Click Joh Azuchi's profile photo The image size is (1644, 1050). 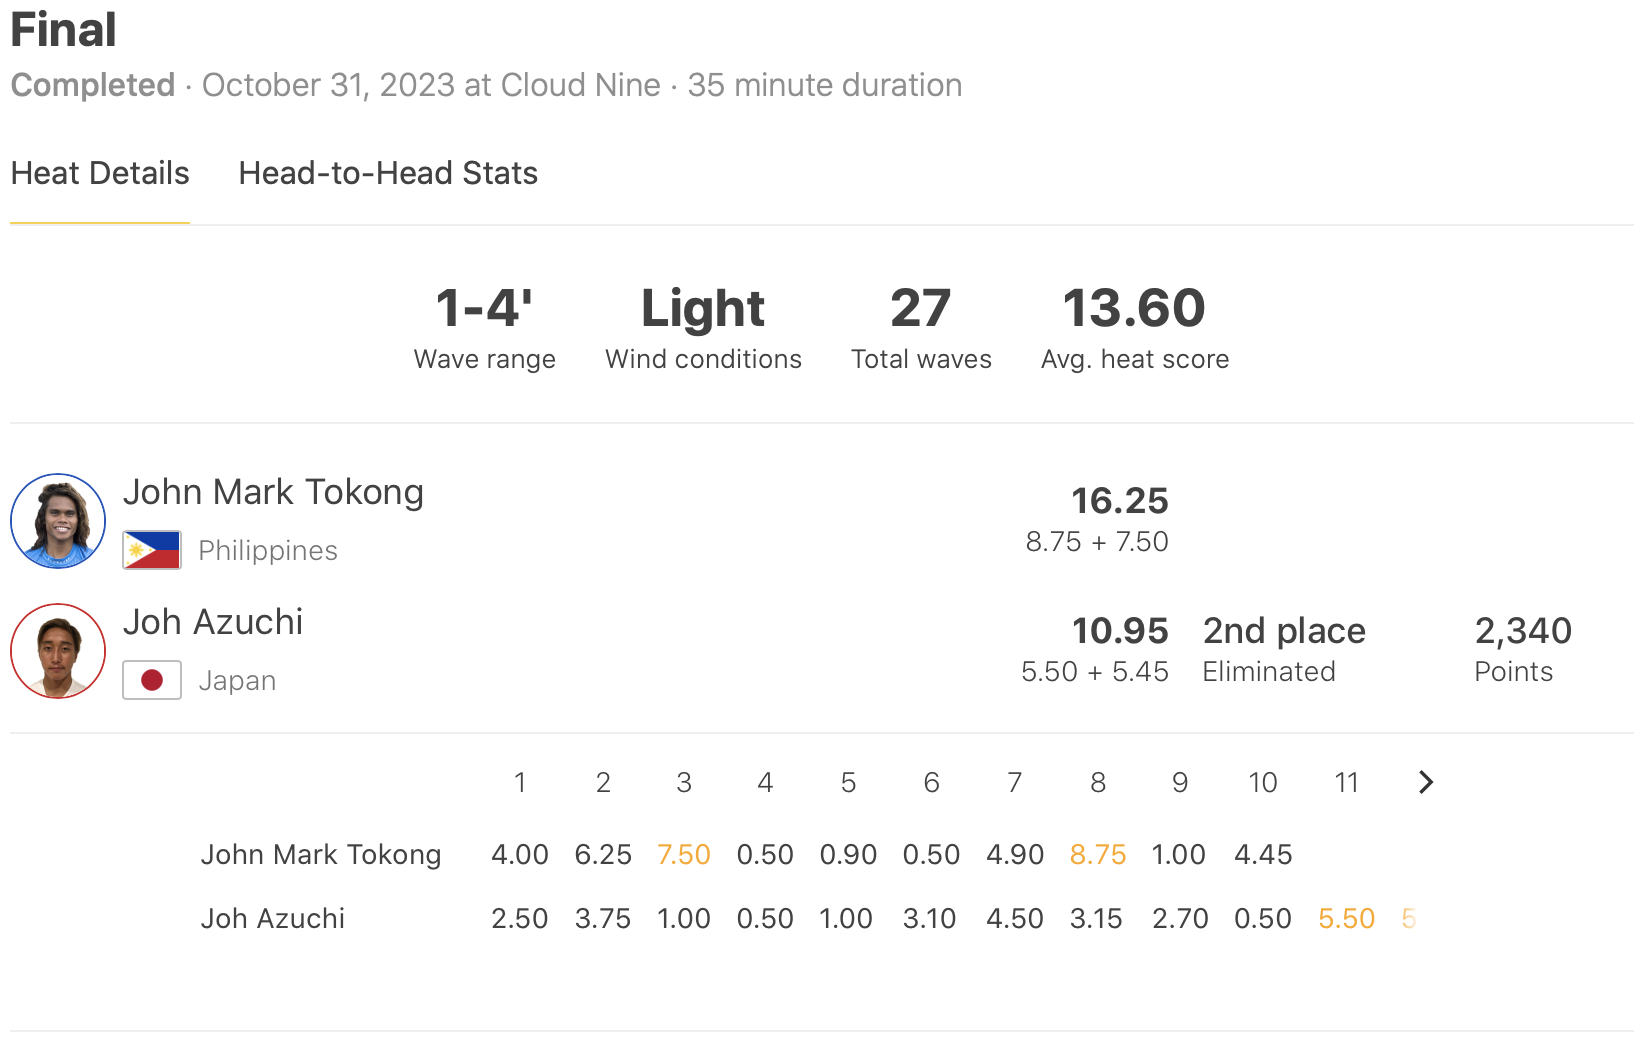click(58, 651)
